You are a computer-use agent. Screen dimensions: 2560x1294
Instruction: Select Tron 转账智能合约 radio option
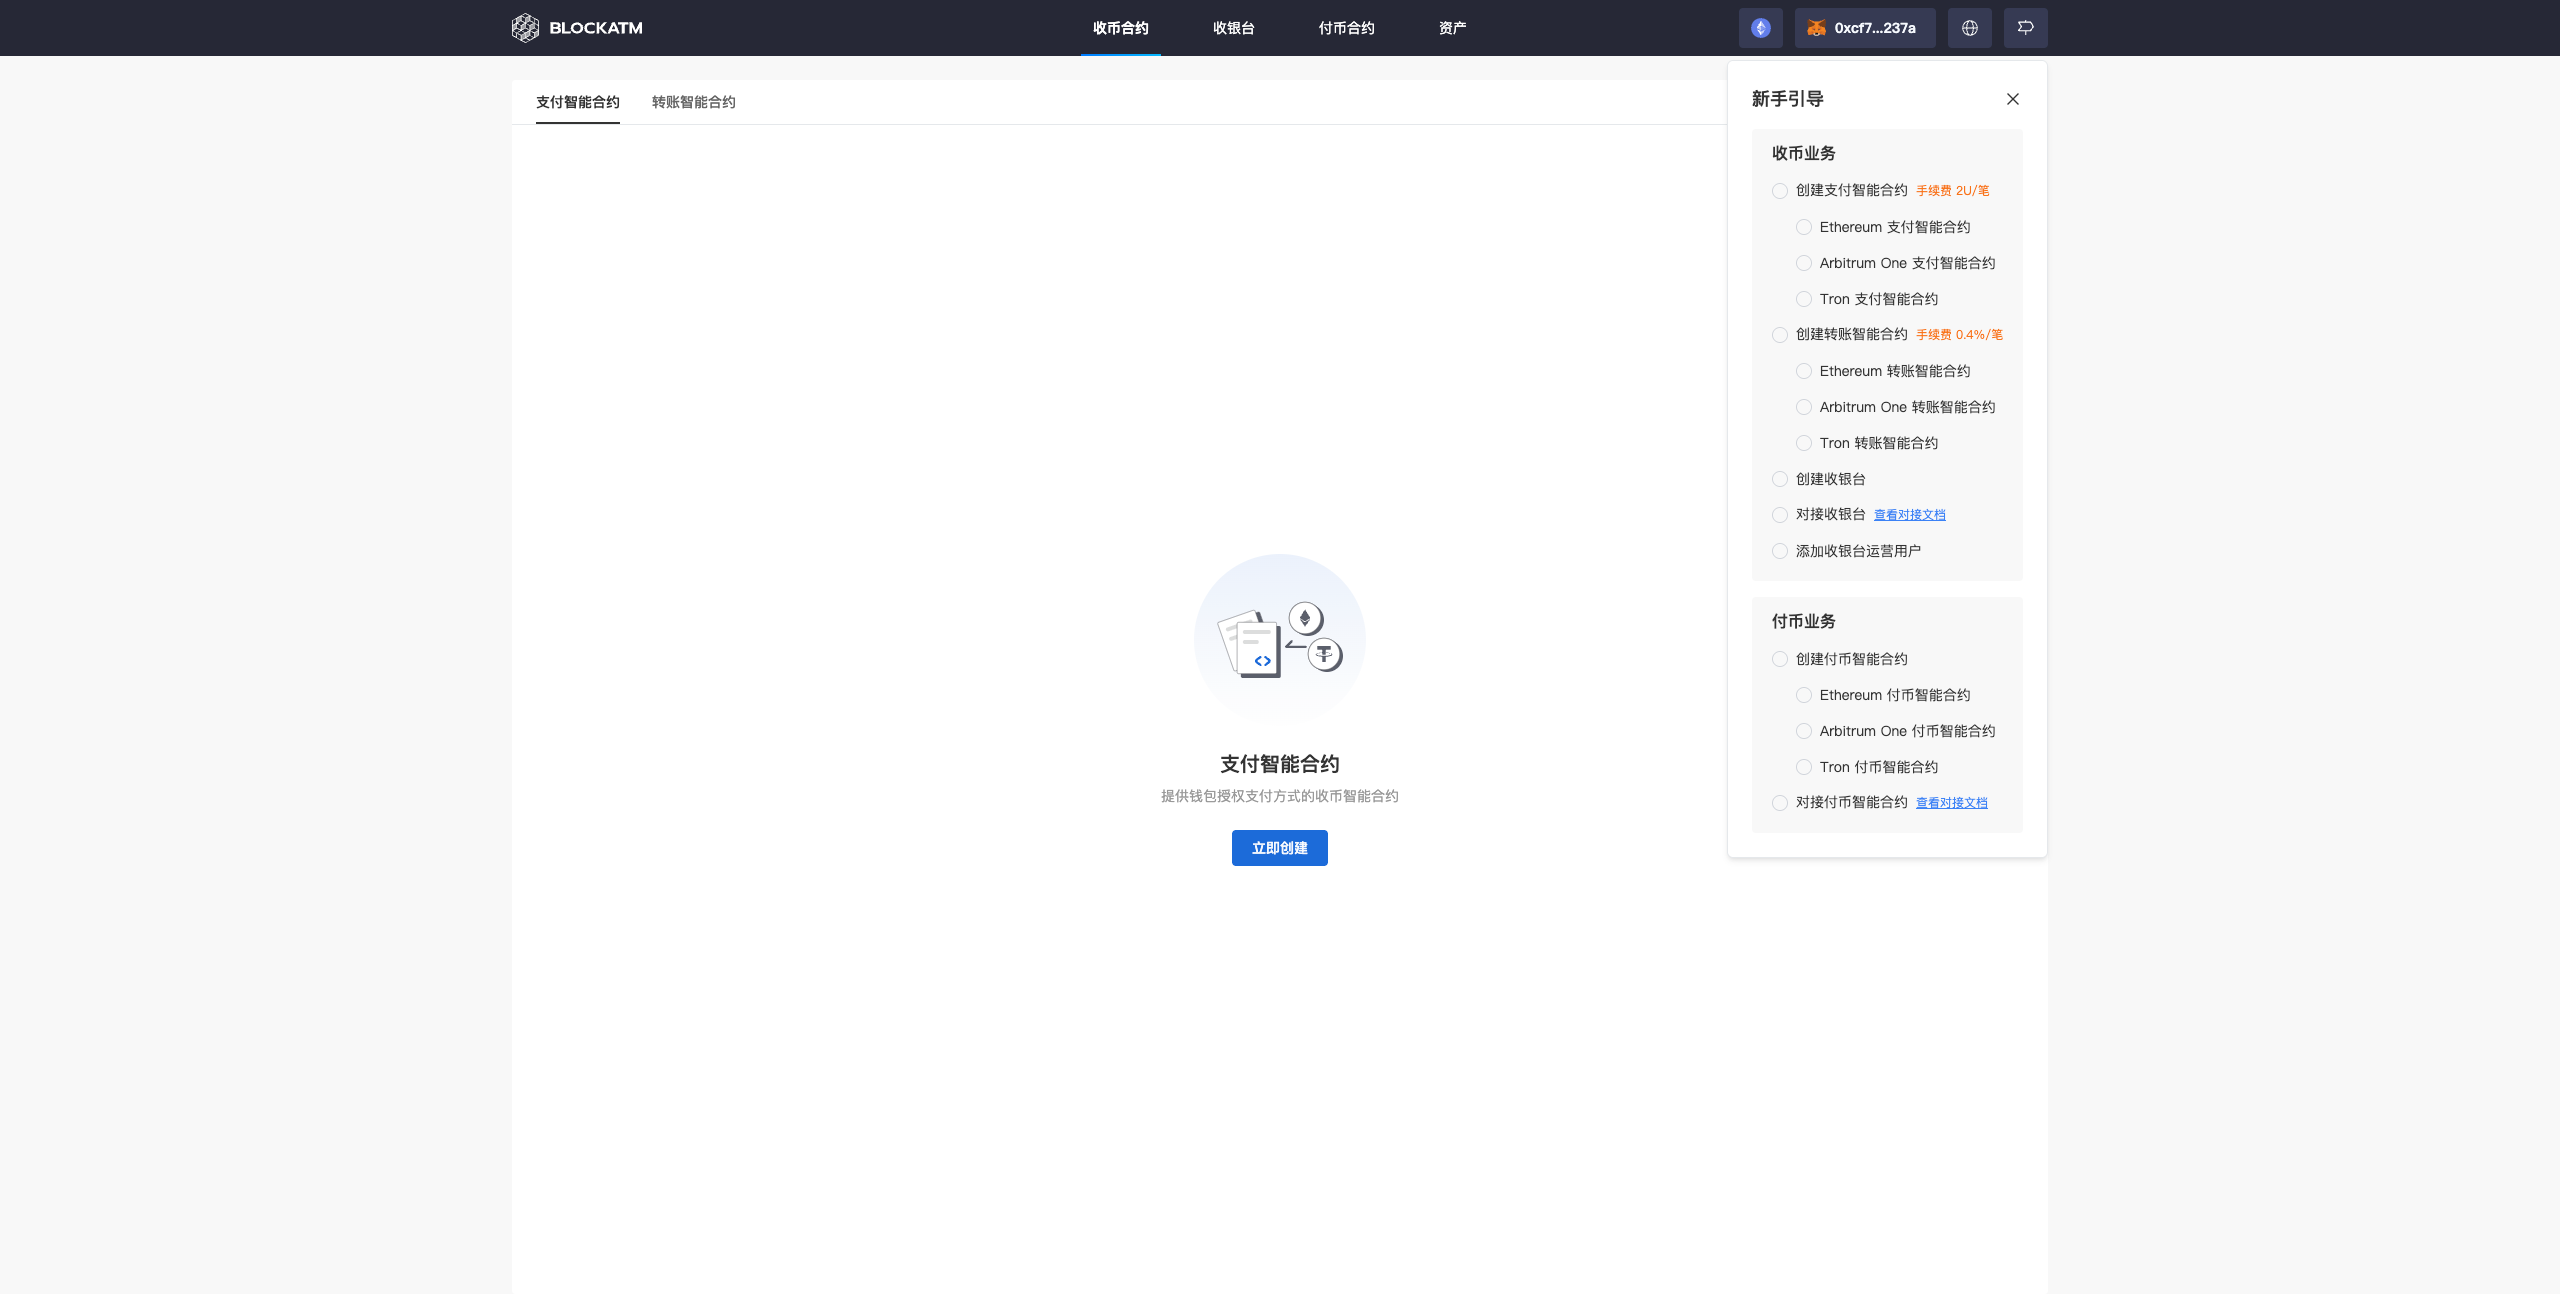tap(1804, 444)
